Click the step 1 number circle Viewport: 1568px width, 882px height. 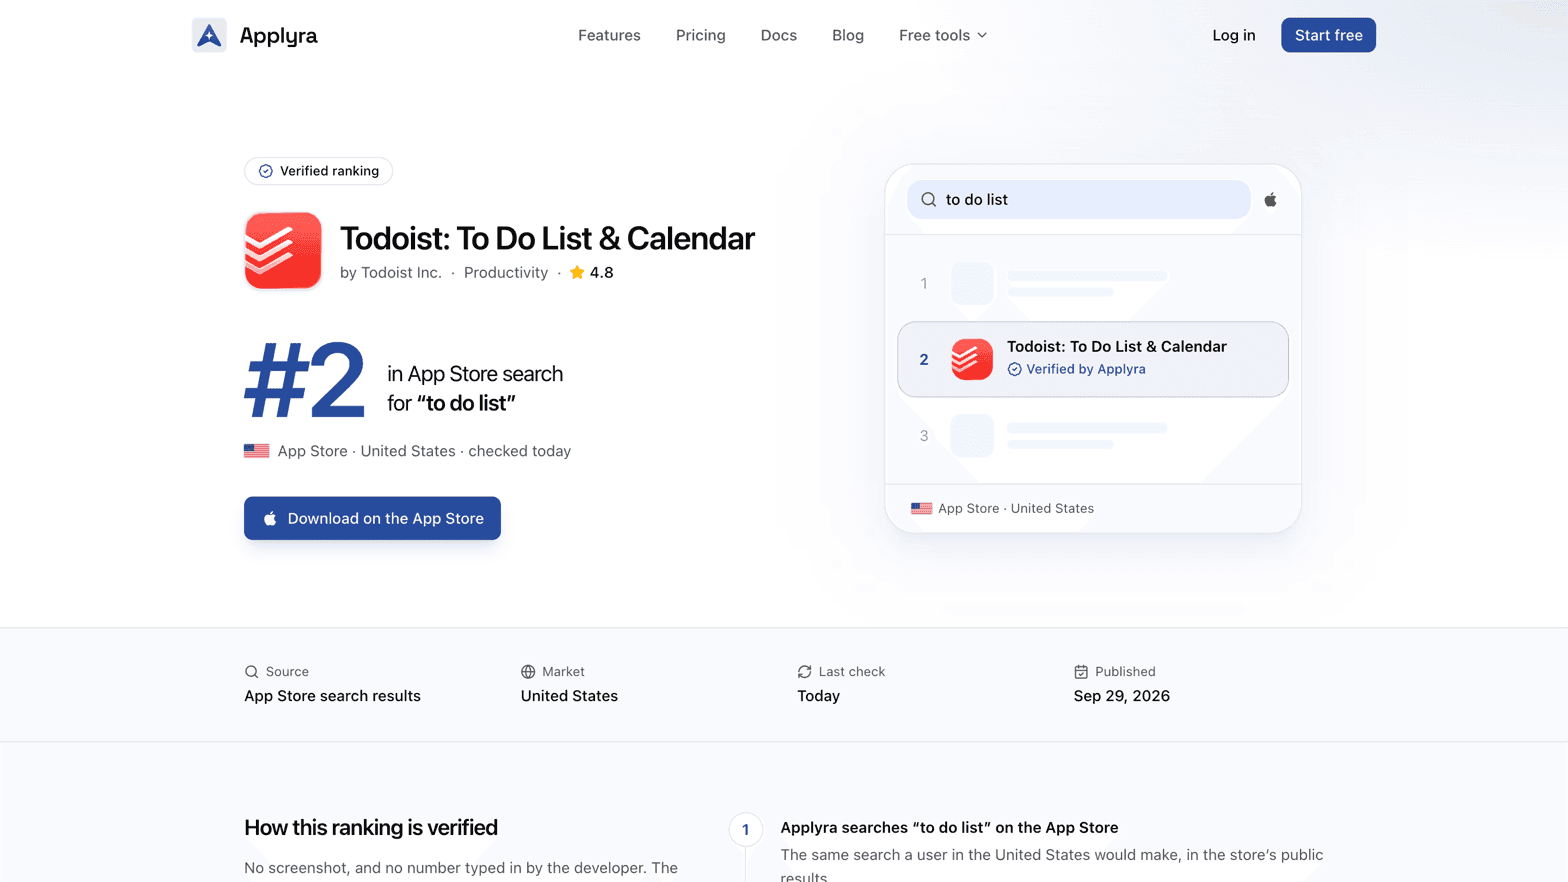745,829
